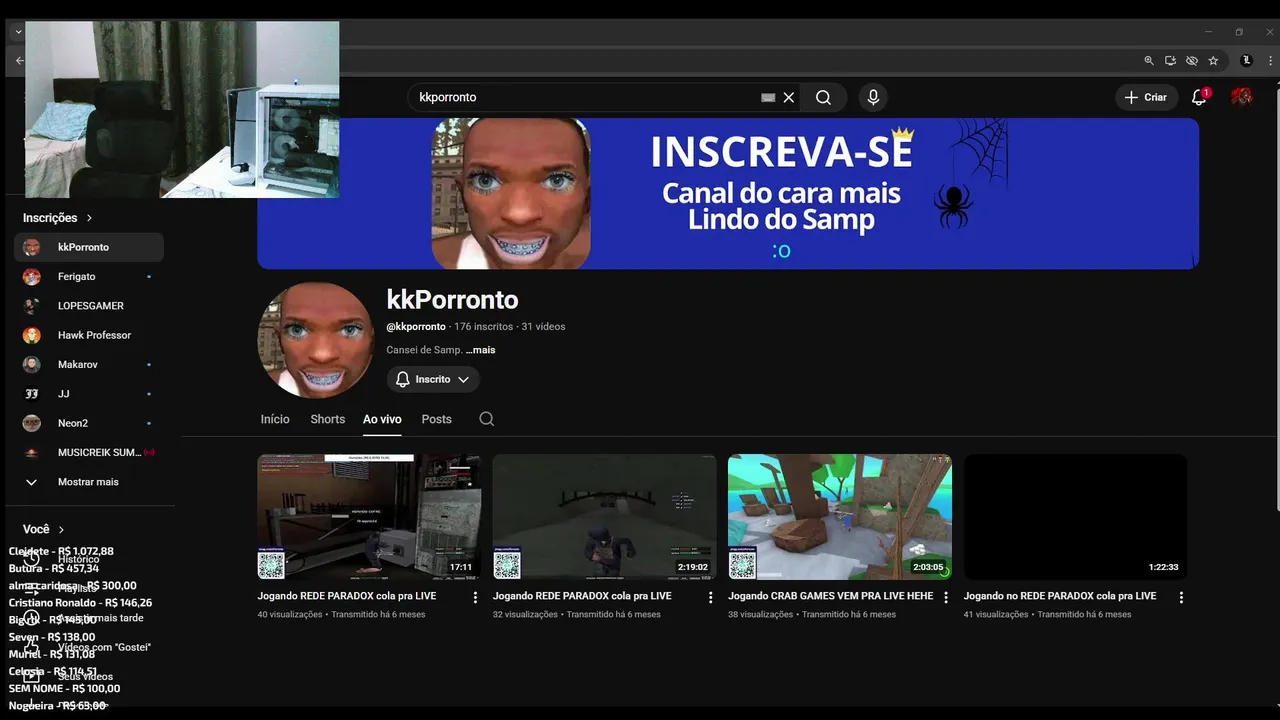Open options menu for CRAB GAMES video
Image resolution: width=1280 pixels, height=720 pixels.
946,597
